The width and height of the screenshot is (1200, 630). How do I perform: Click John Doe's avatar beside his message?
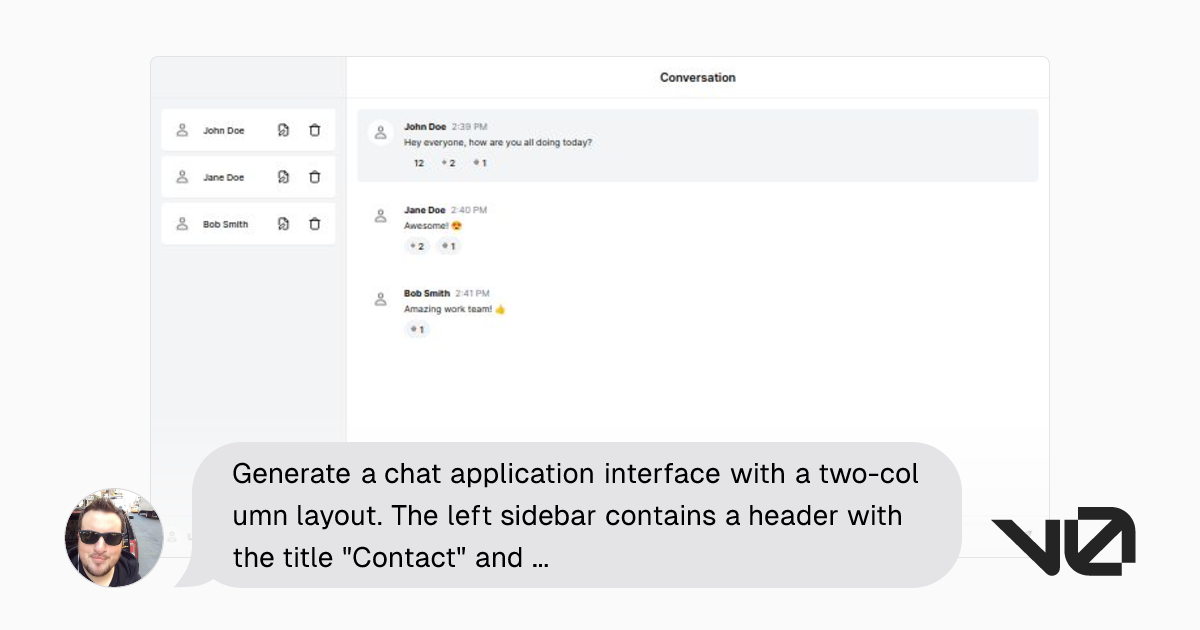380,132
